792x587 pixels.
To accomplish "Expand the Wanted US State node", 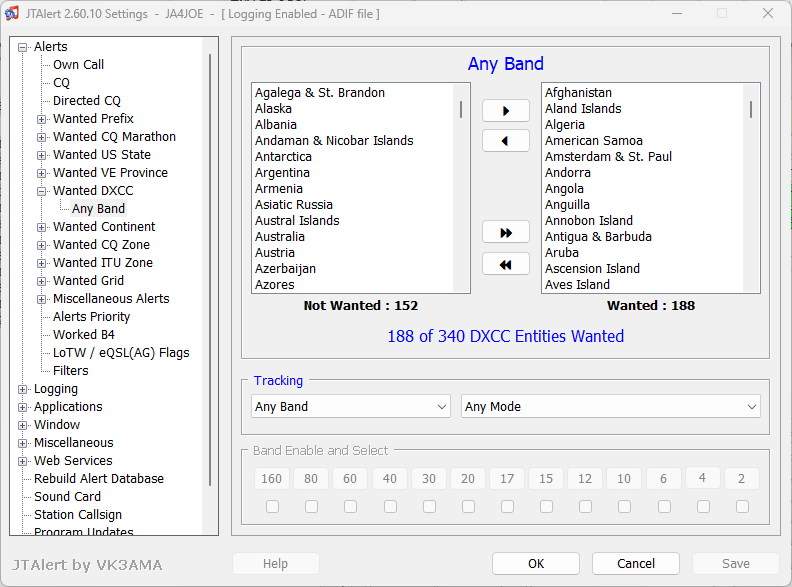I will [41, 155].
